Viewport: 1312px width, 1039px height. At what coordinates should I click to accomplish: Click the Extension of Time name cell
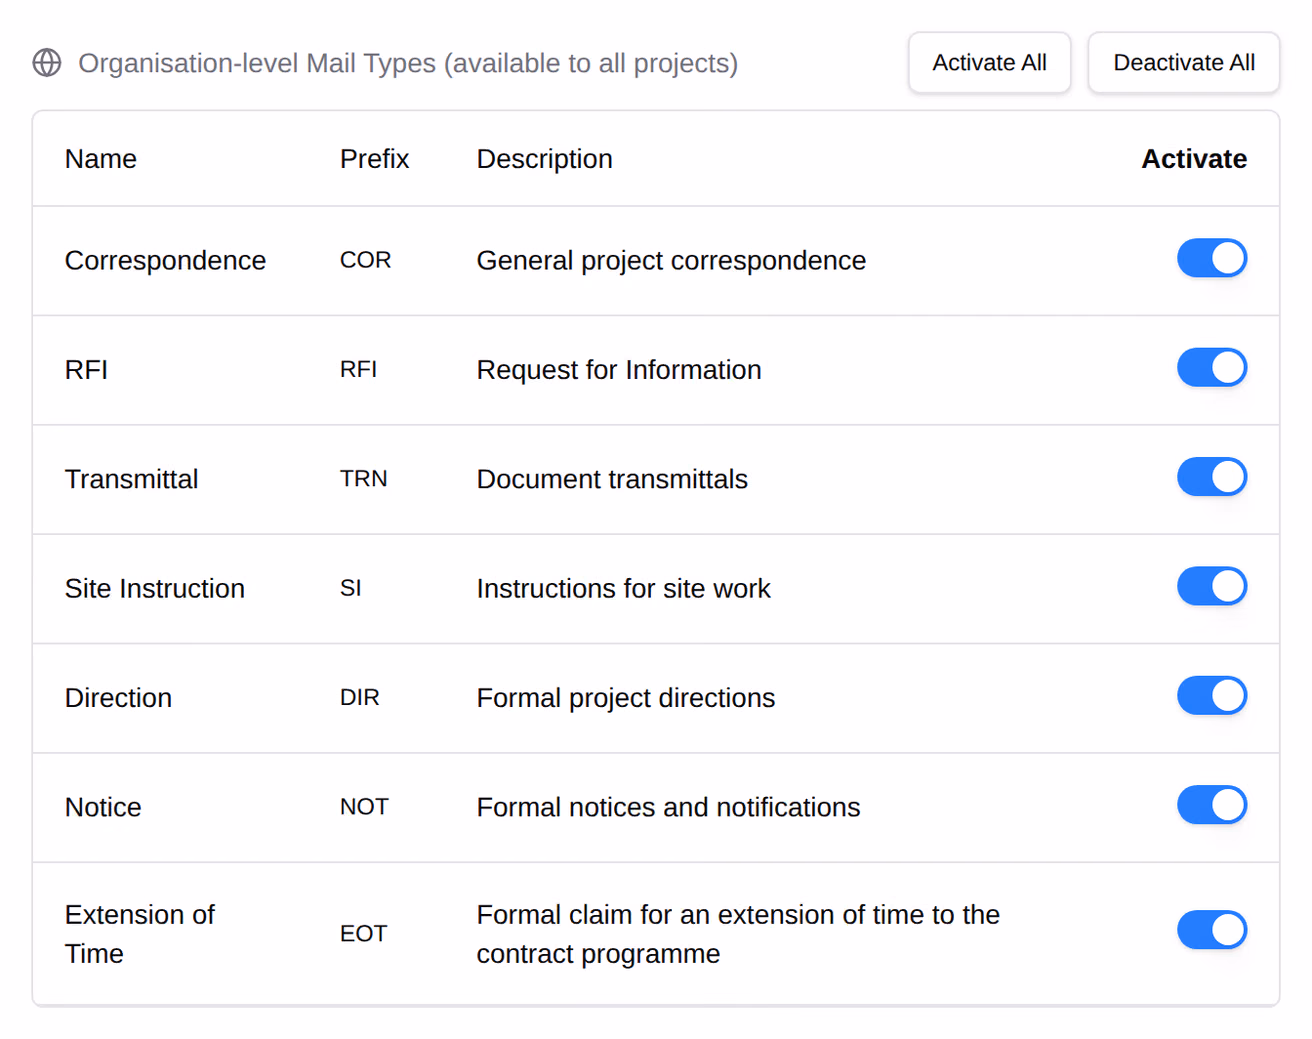point(140,934)
